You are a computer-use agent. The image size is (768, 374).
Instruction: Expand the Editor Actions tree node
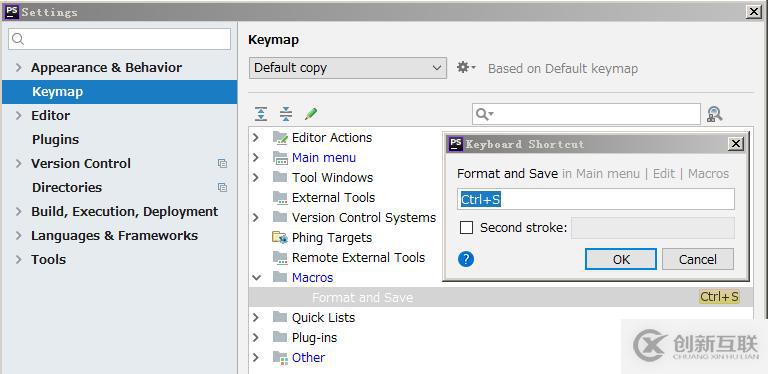coord(256,138)
